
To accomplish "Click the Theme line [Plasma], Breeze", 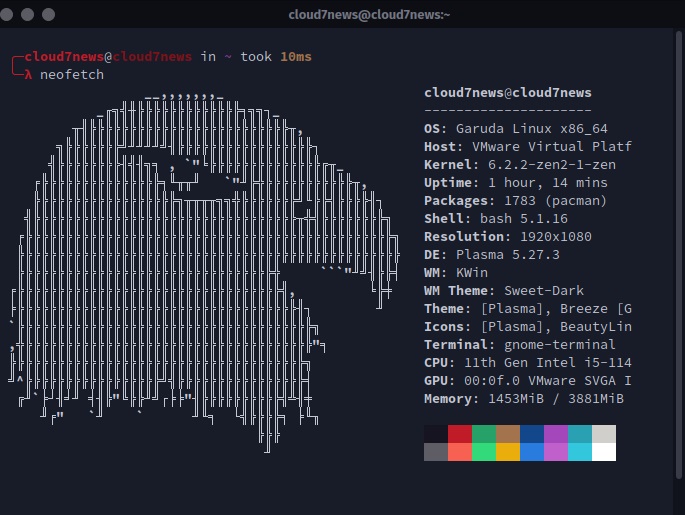I will (528, 309).
